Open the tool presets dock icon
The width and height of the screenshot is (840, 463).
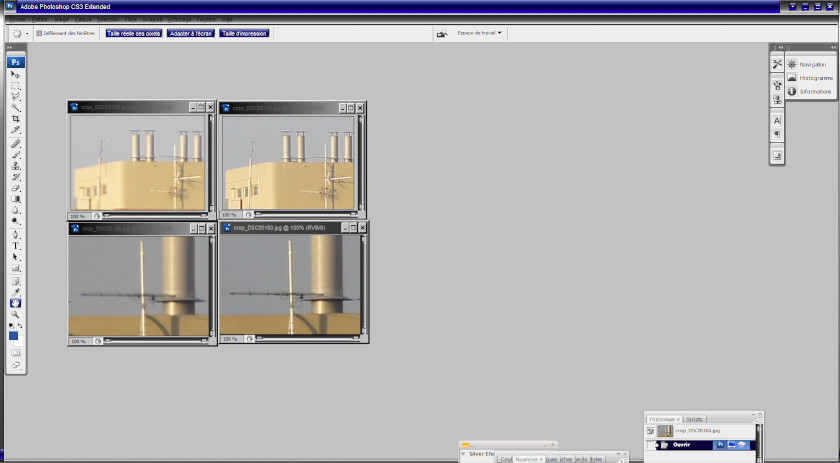777,64
